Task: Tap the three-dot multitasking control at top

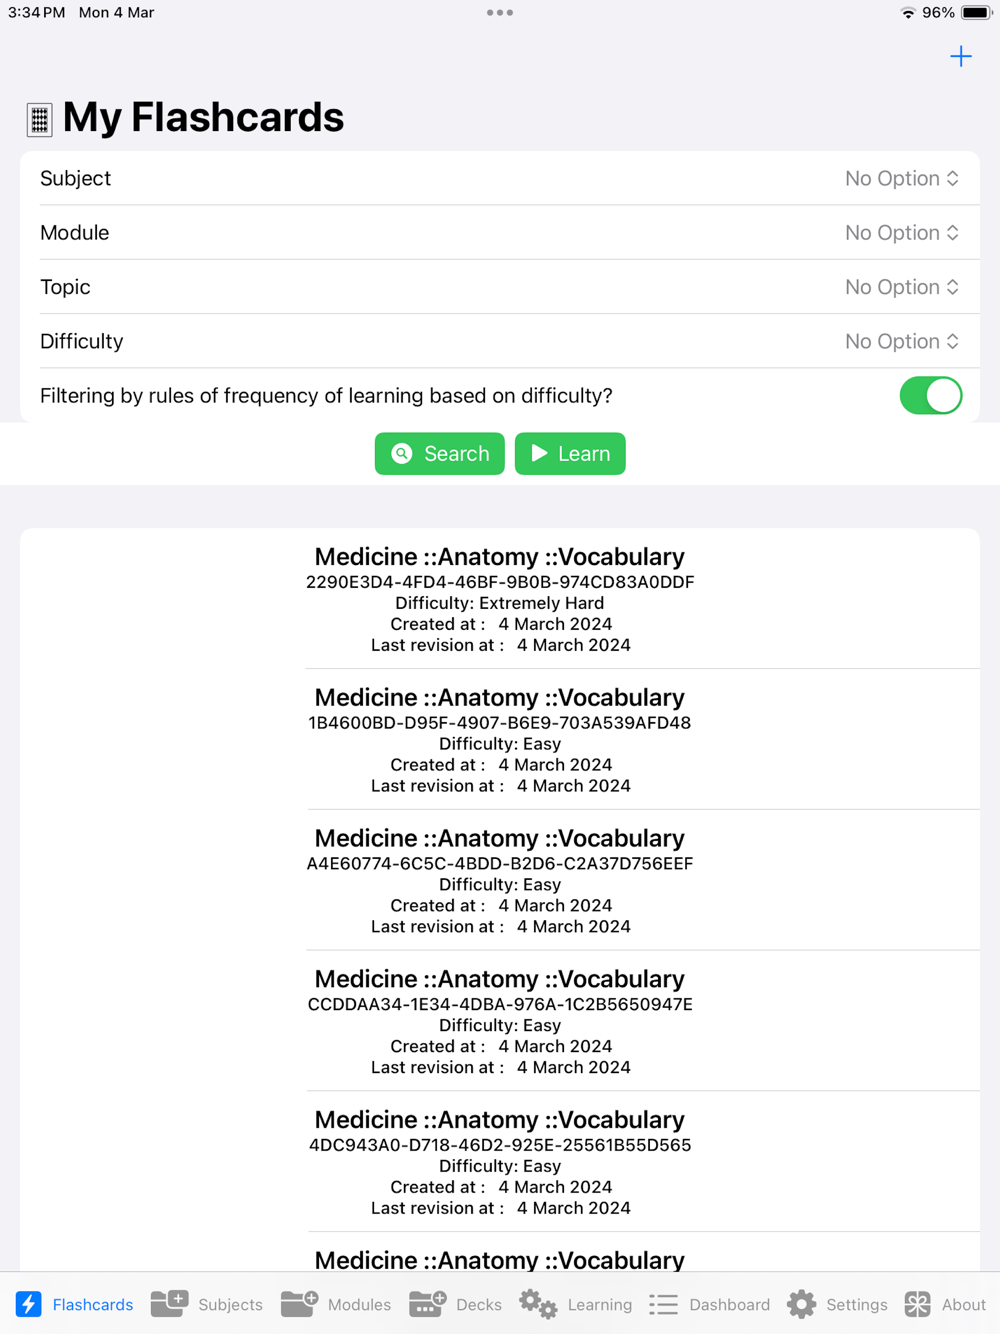Action: [x=500, y=13]
